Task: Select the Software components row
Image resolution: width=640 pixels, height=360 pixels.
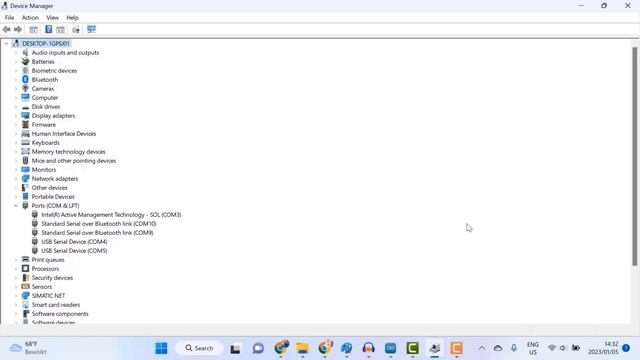Action: point(60,314)
